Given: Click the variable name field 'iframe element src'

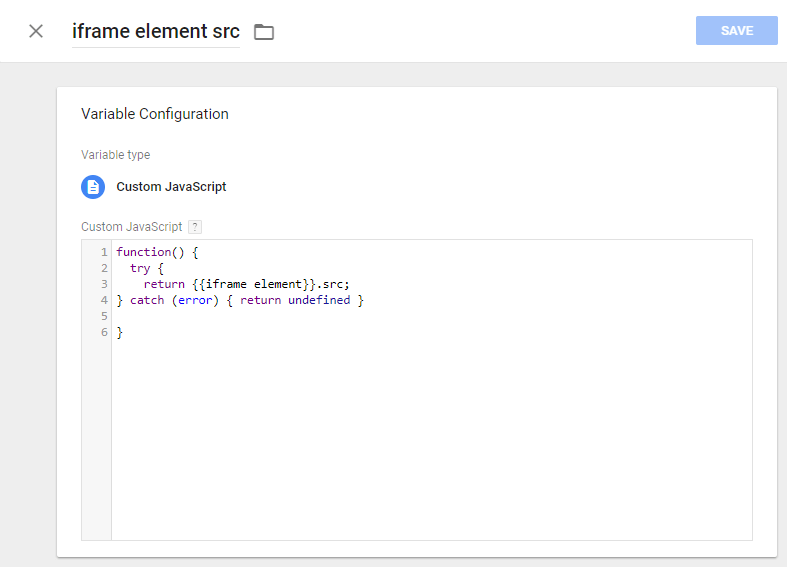Looking at the screenshot, I should click(155, 31).
